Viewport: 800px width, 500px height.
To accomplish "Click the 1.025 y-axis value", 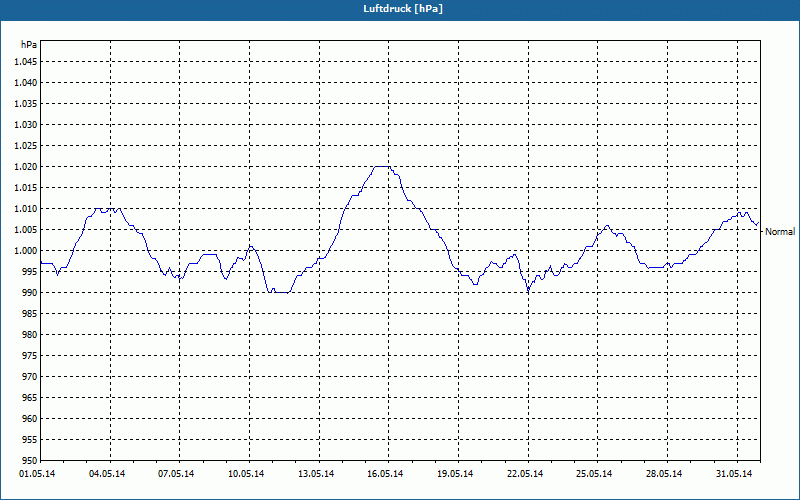I will tap(26, 145).
